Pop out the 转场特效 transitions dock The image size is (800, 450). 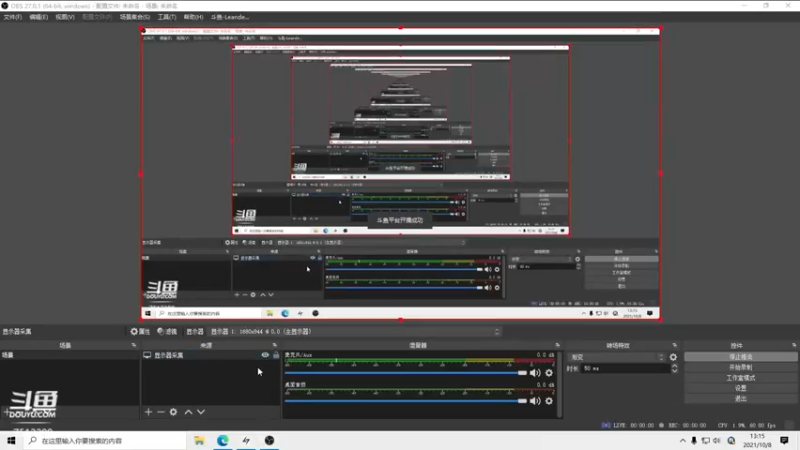(x=674, y=345)
